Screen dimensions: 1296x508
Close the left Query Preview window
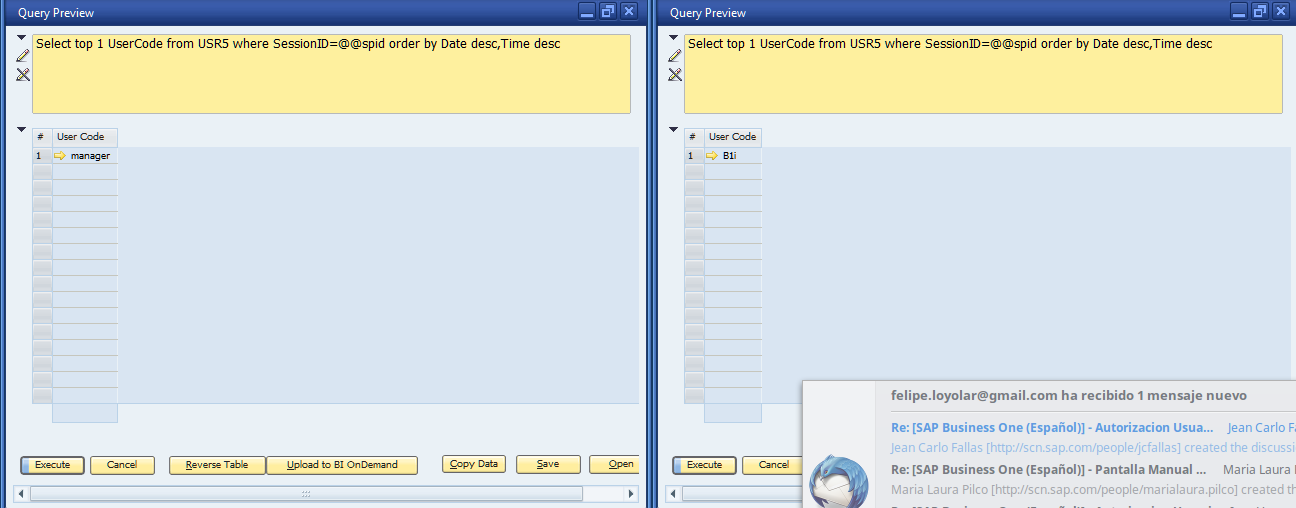629,11
